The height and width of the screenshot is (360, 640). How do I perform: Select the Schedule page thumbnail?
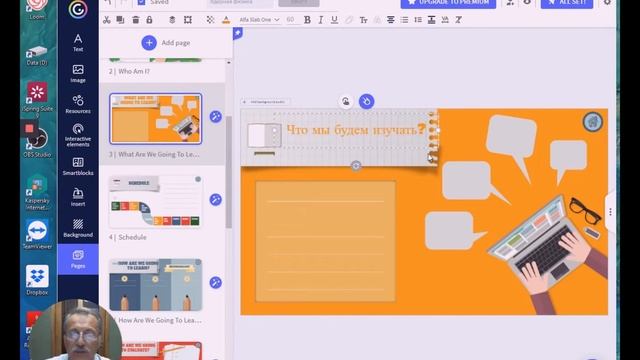(x=156, y=202)
